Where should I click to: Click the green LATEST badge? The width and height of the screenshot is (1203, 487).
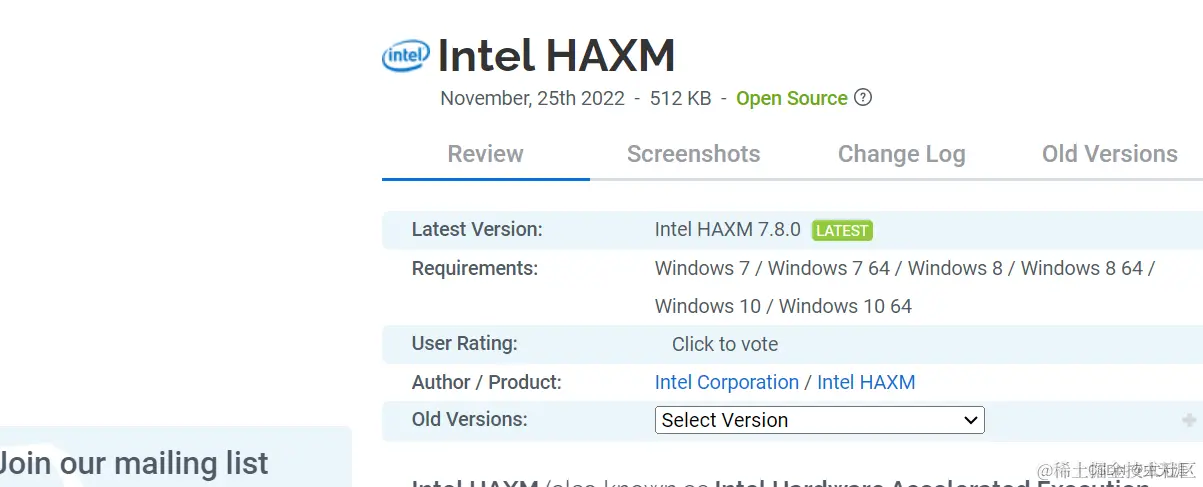tap(842, 230)
